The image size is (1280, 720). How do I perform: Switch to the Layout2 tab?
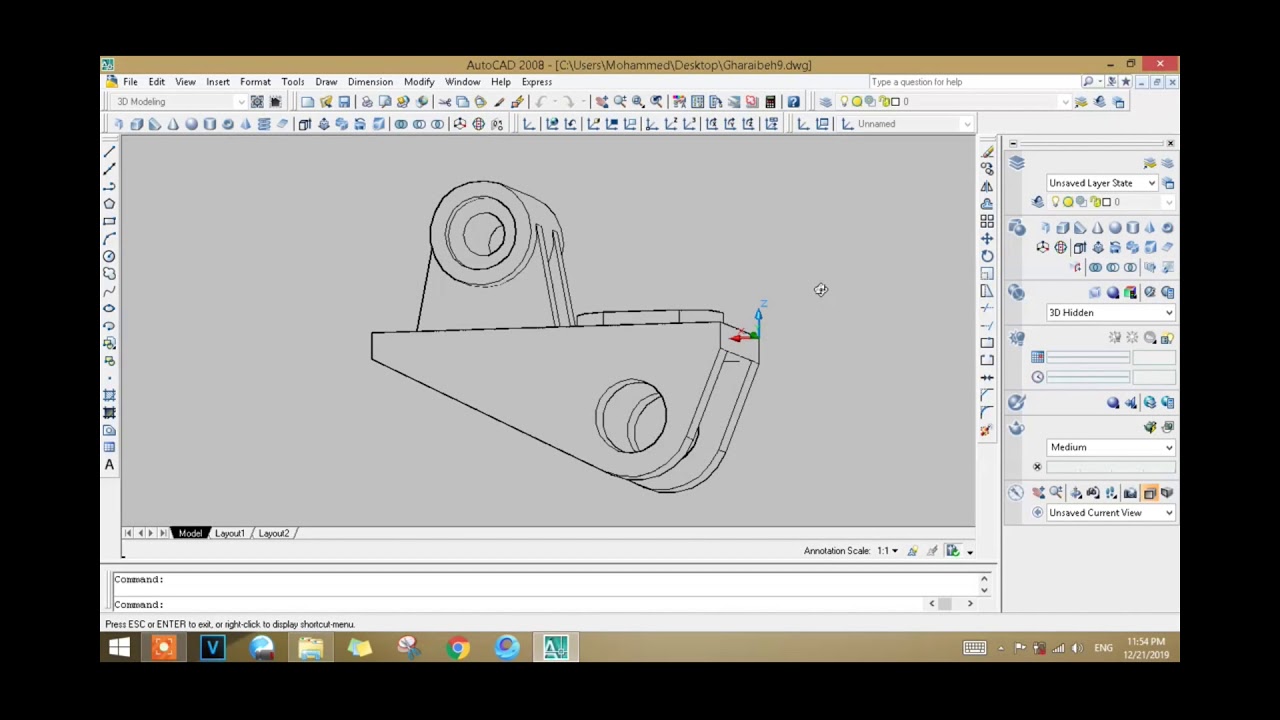coord(273,534)
